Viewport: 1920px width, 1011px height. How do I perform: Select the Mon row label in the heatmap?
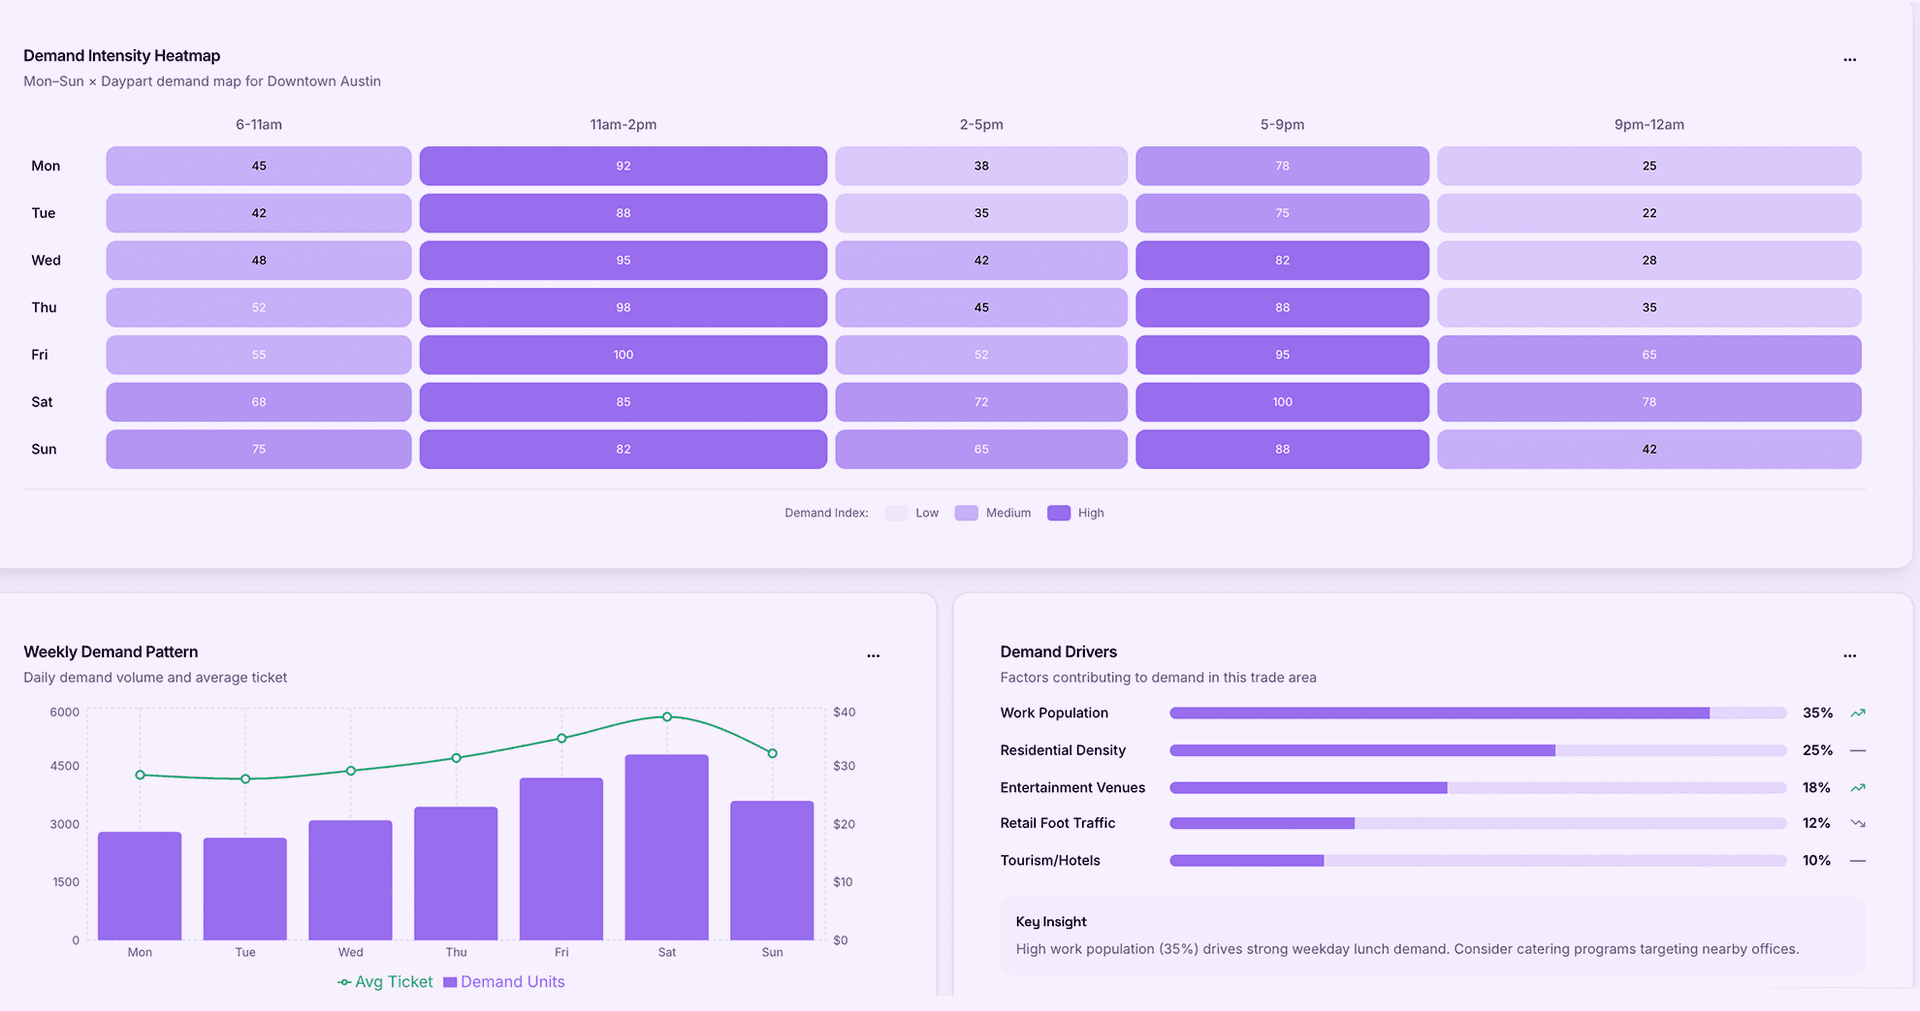point(46,166)
